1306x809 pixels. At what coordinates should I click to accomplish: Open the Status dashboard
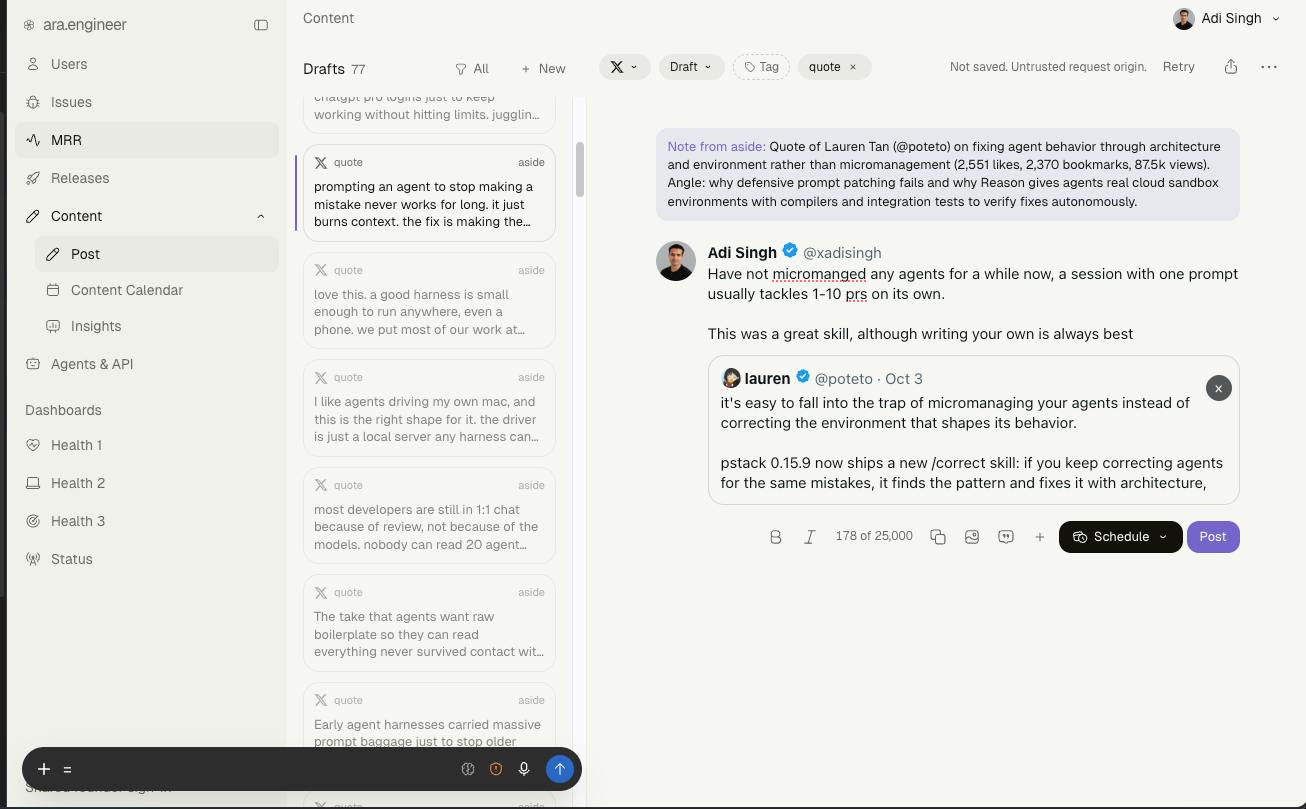coord(147,559)
